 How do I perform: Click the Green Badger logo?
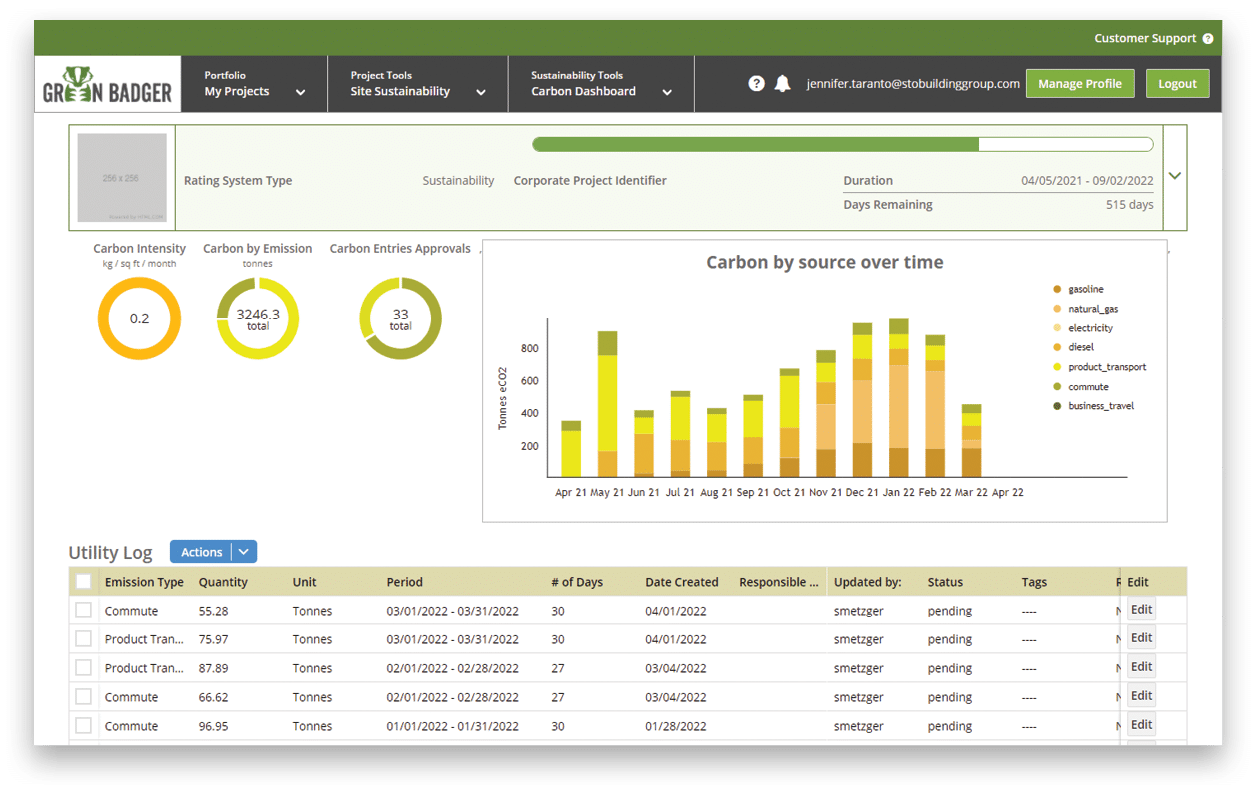(x=108, y=85)
